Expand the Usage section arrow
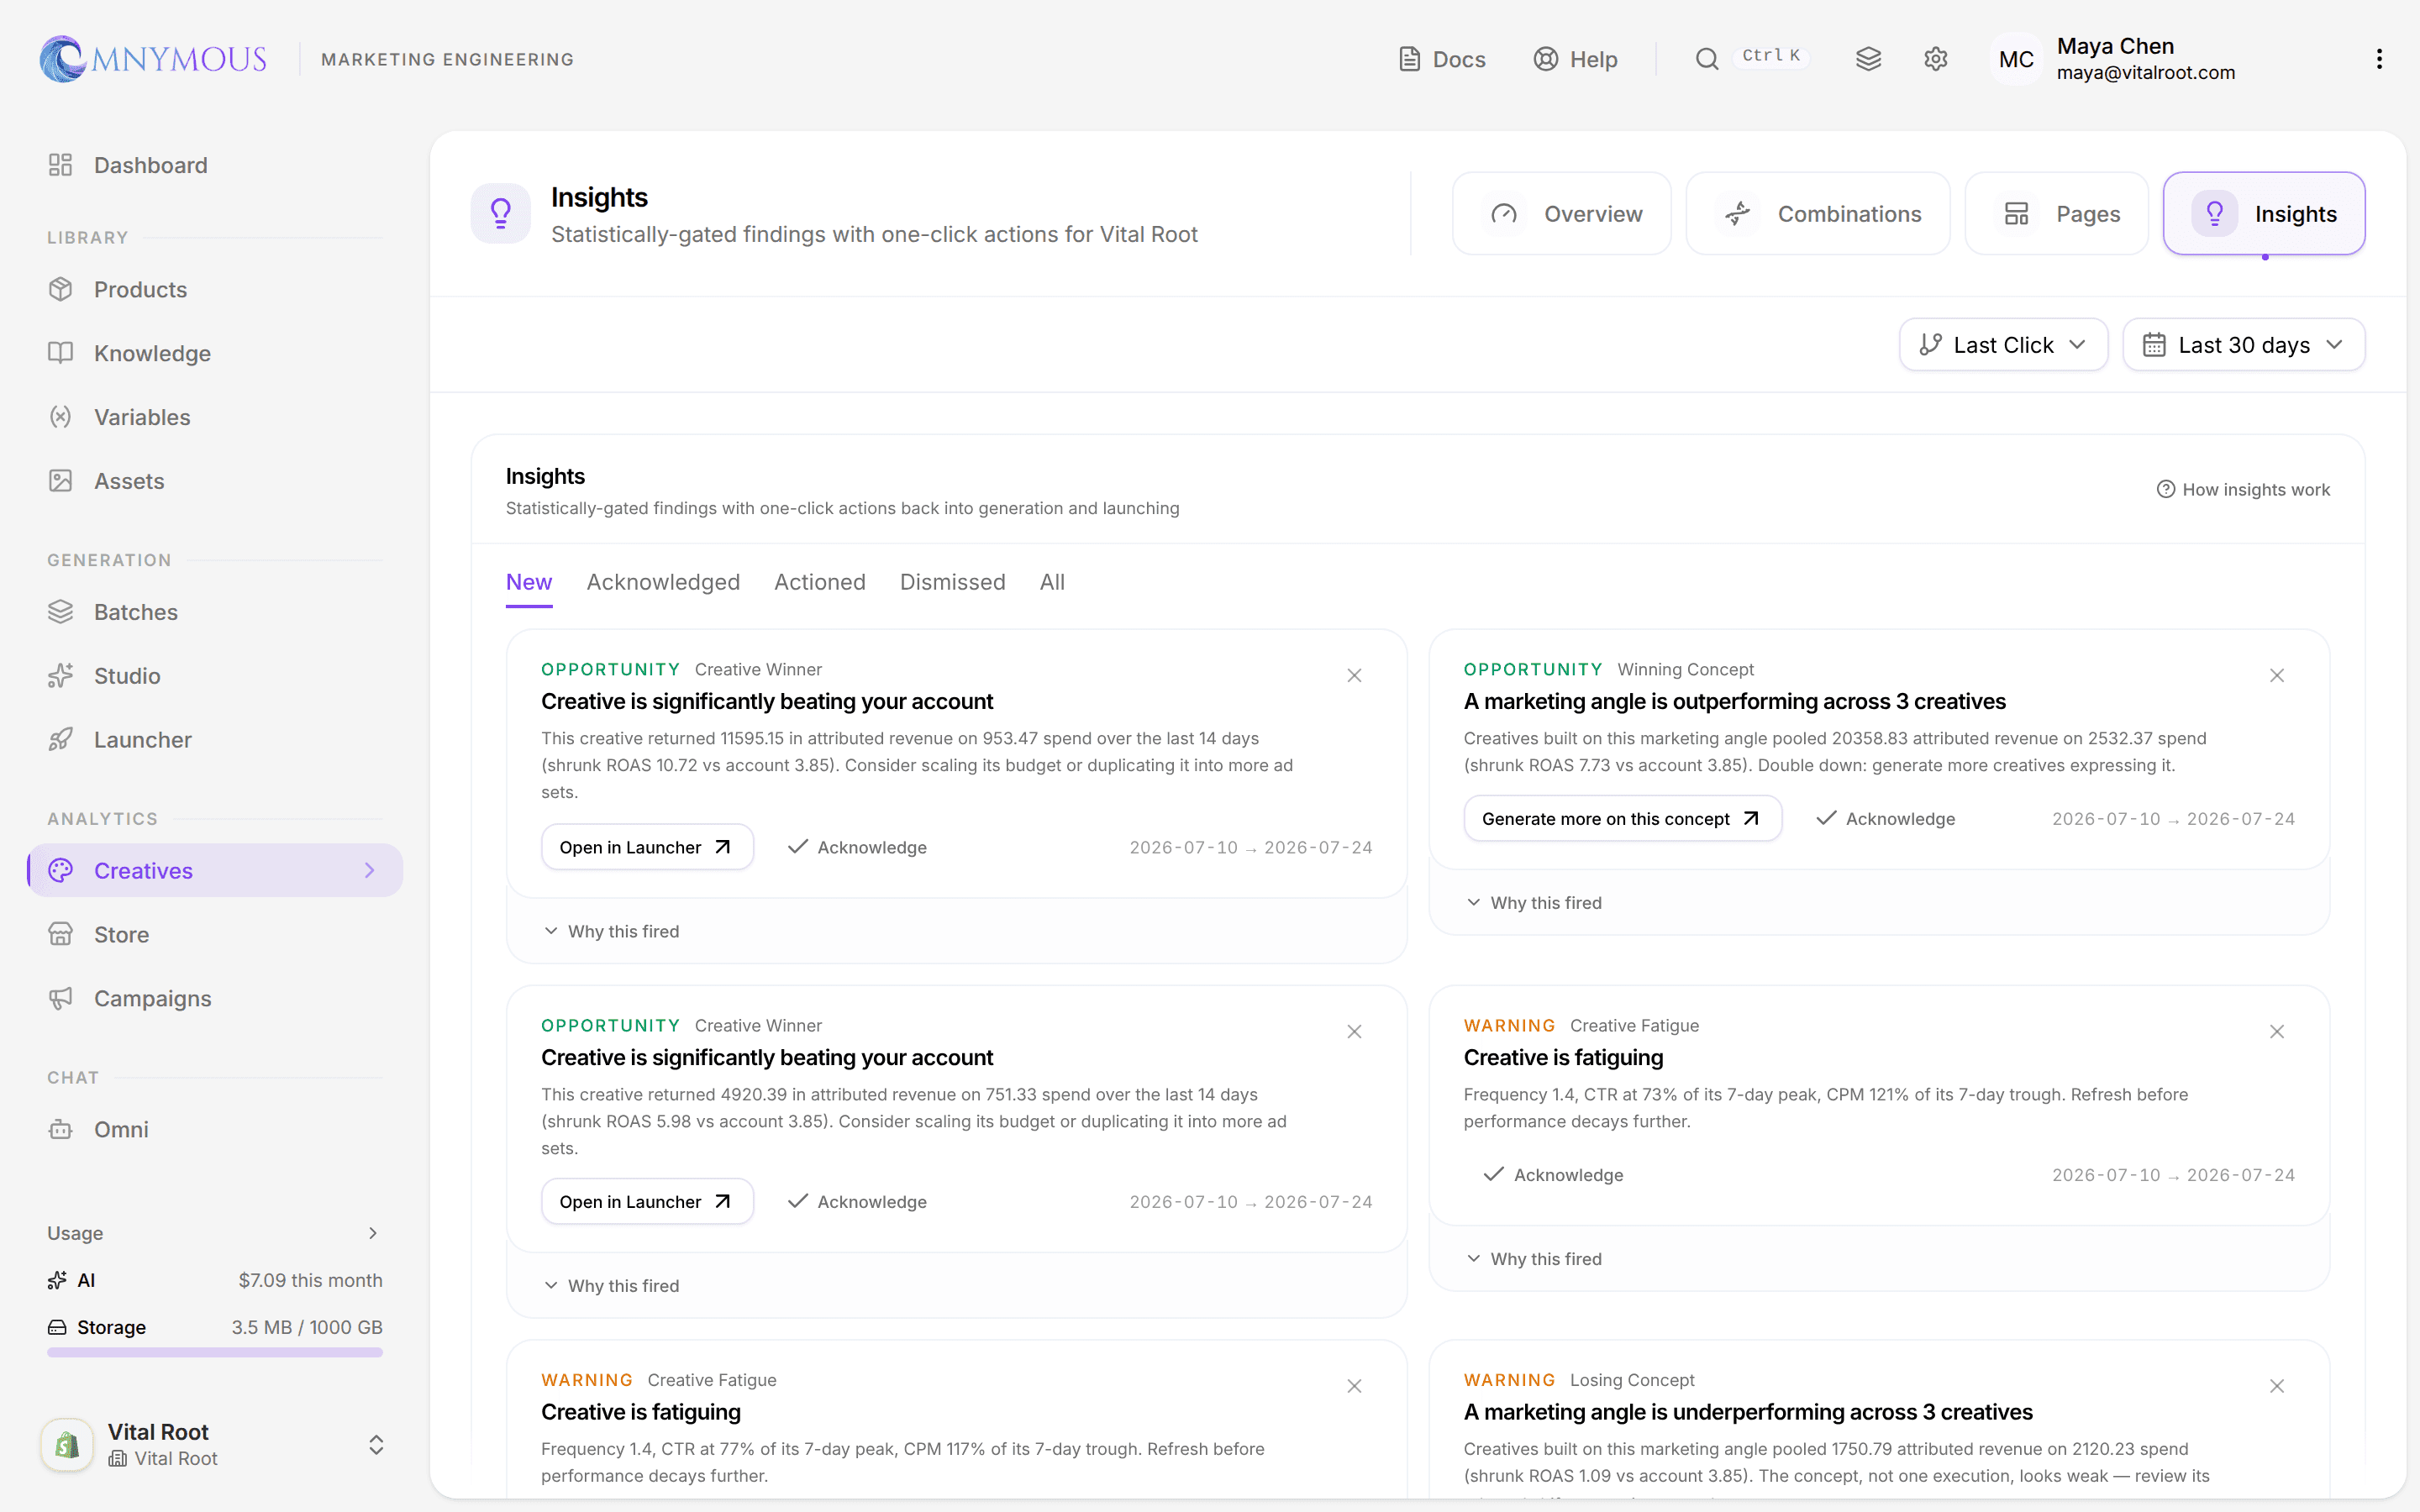2420x1512 pixels. (x=373, y=1233)
